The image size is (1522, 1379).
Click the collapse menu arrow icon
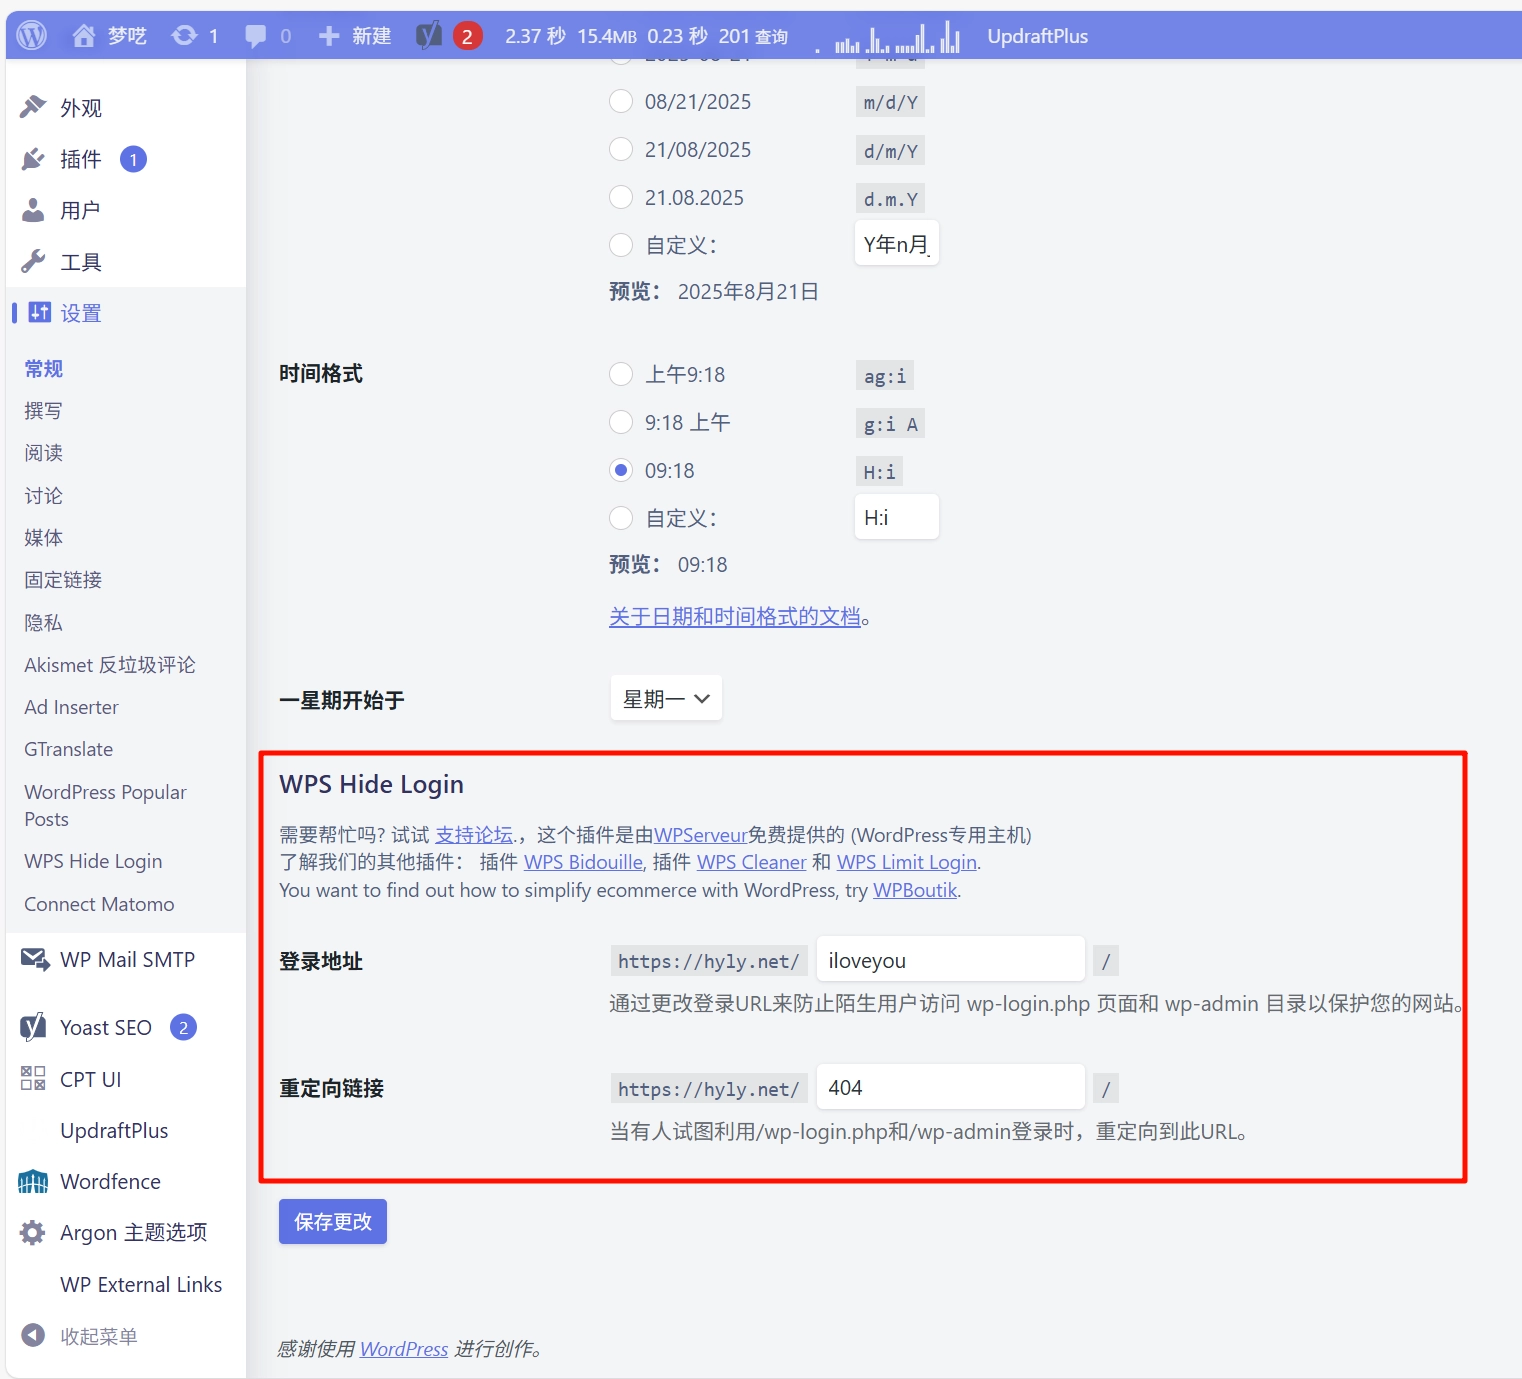coord(33,1335)
